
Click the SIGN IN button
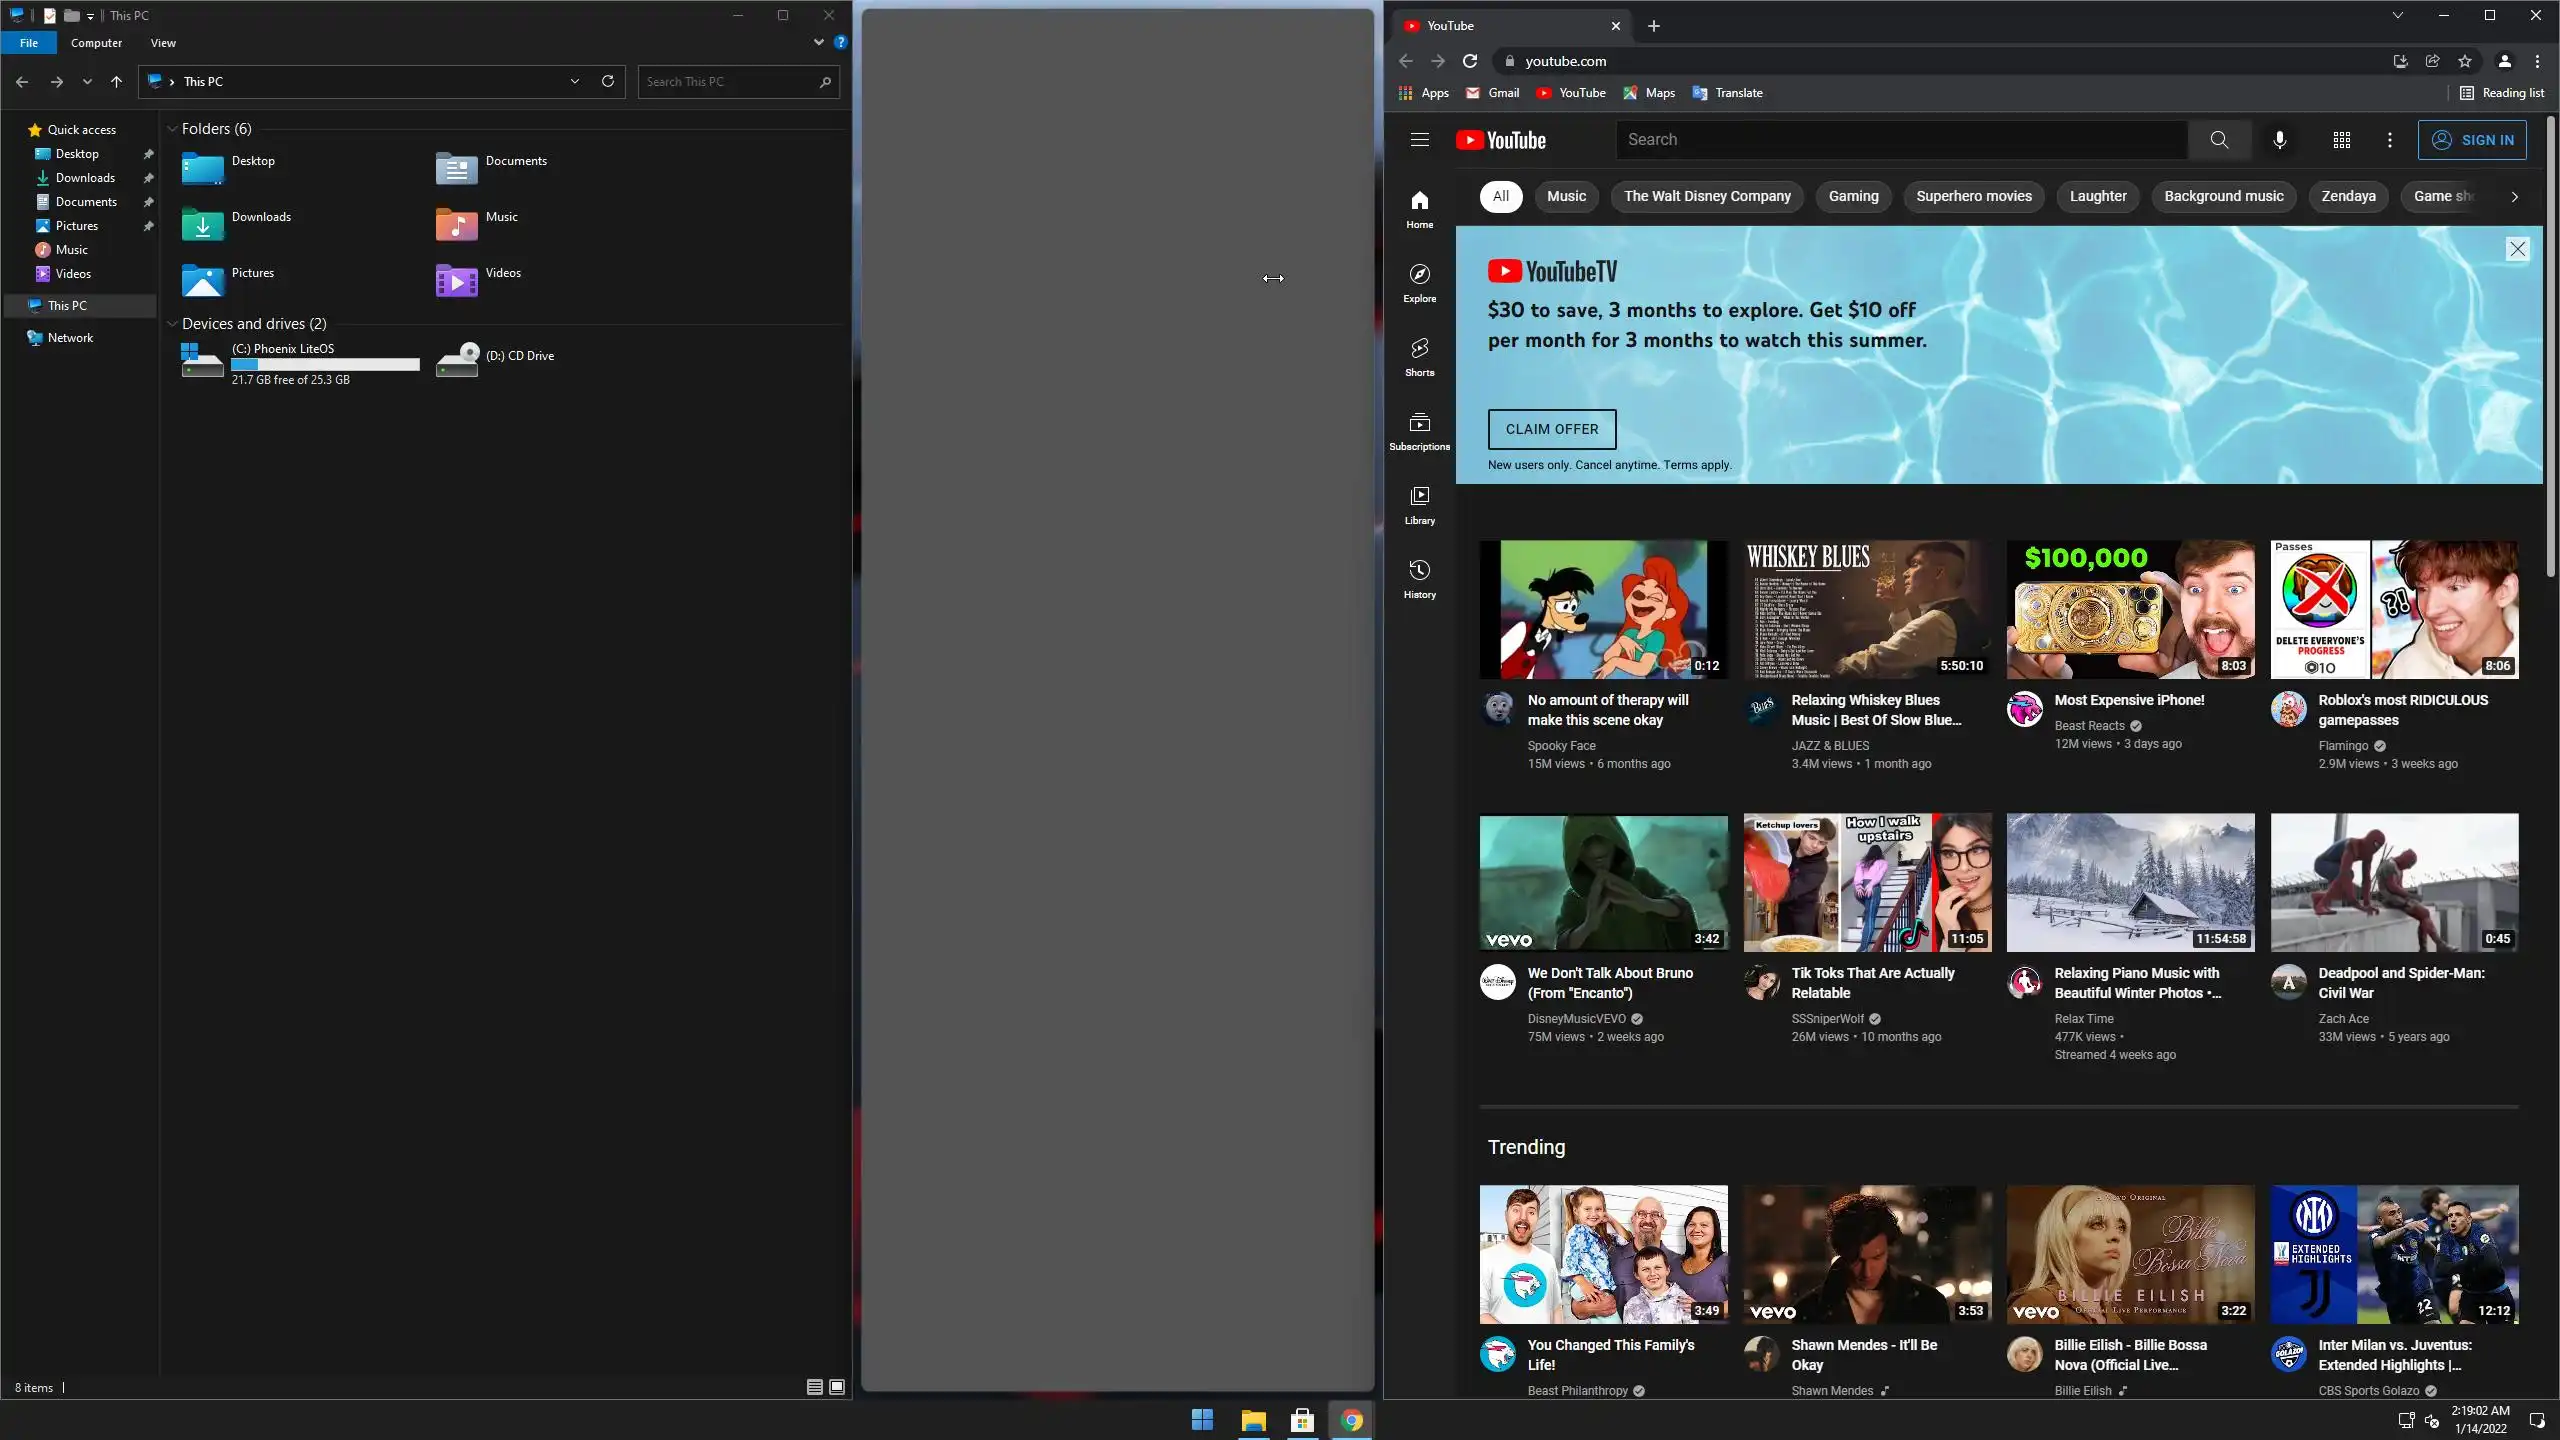[x=2471, y=140]
